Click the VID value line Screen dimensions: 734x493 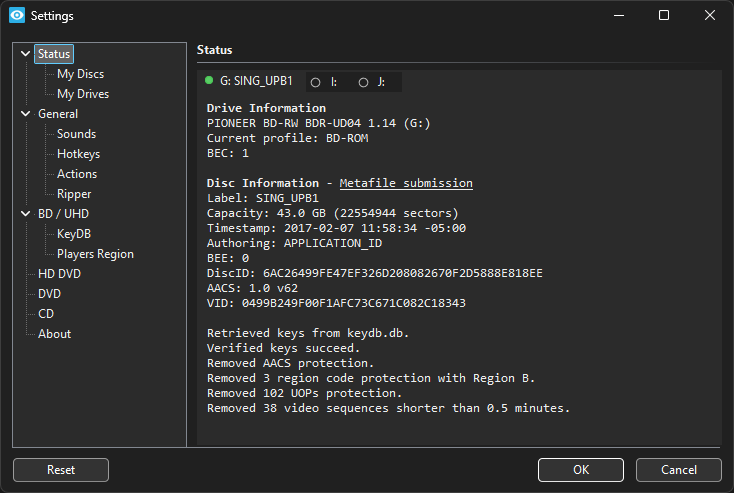point(337,303)
